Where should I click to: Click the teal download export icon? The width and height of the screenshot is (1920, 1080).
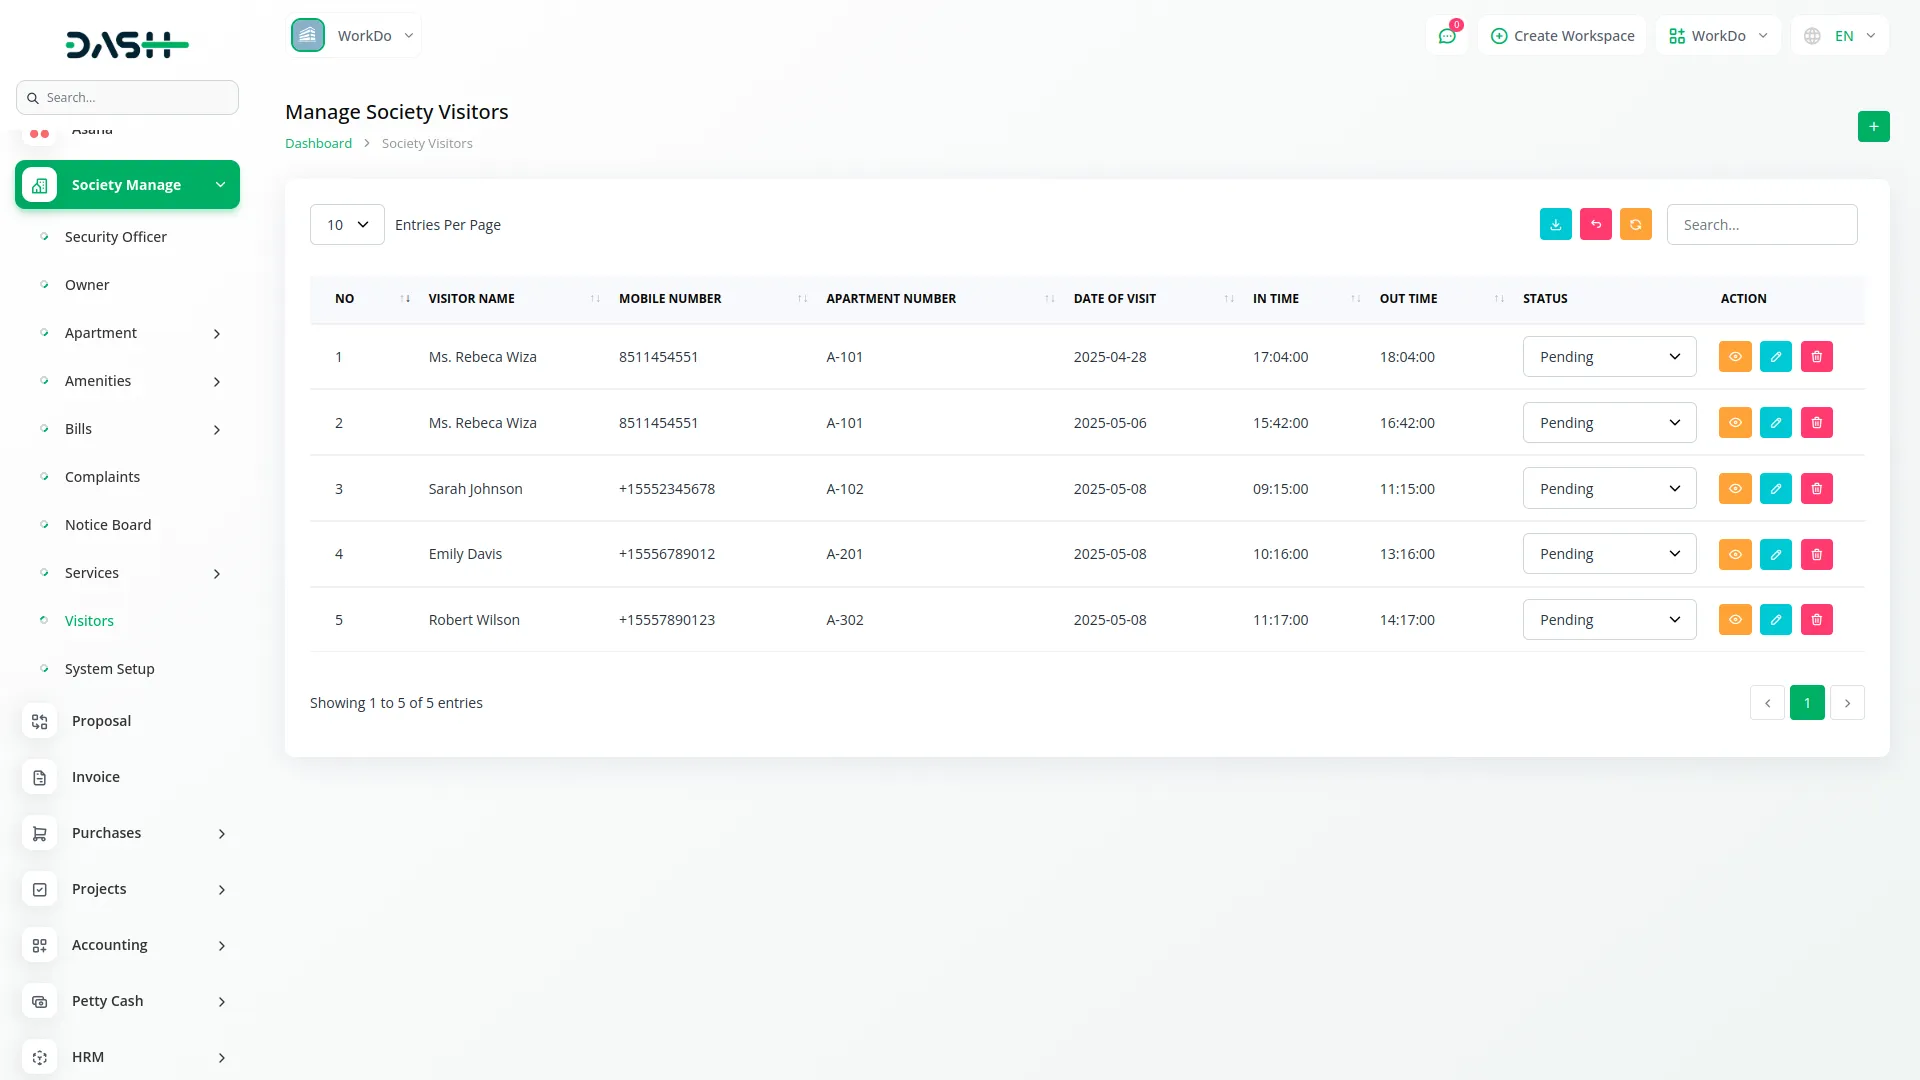(x=1555, y=225)
